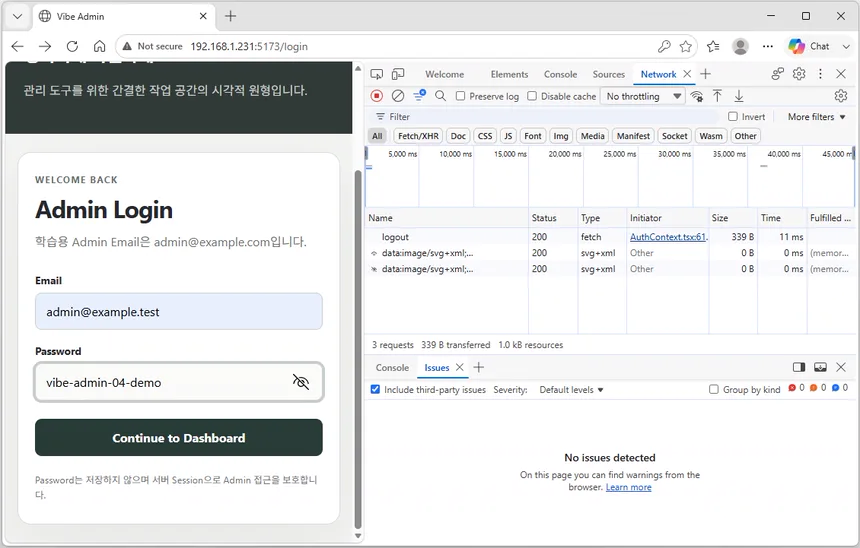Open network conditions wifi icon
The height and width of the screenshot is (548, 860).
pyautogui.click(x=697, y=97)
